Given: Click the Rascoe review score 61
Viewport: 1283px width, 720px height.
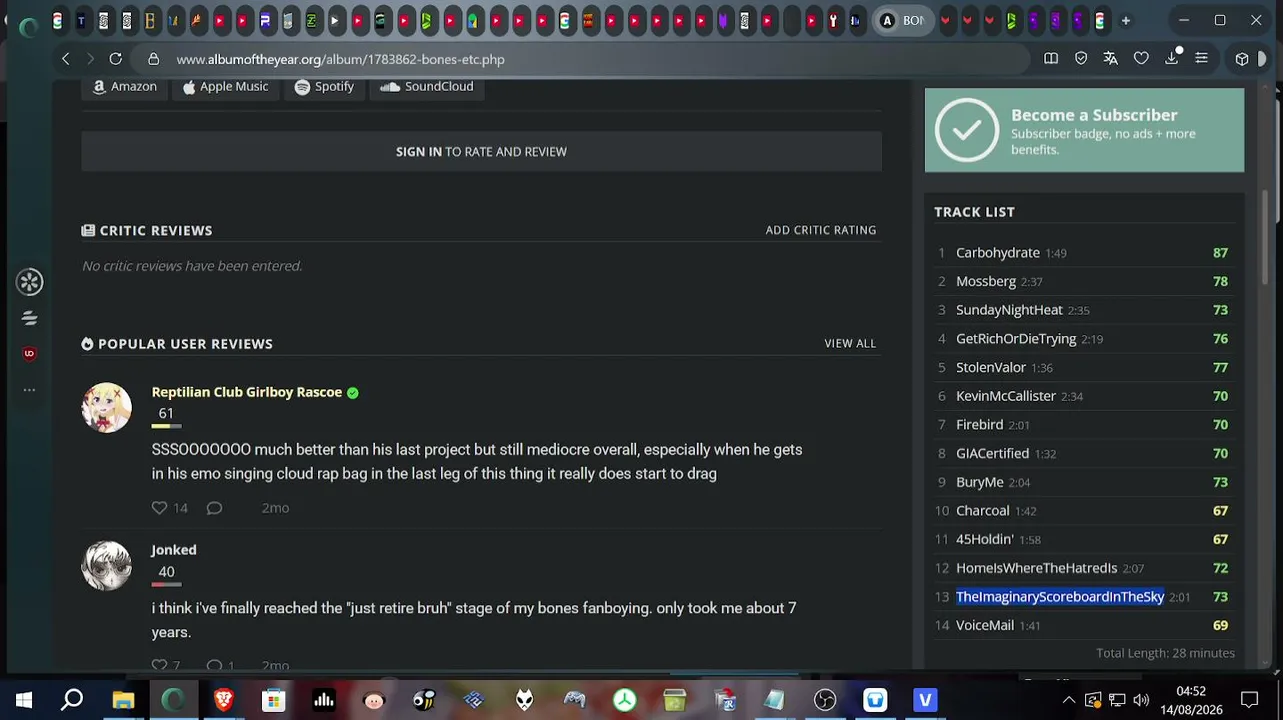Looking at the screenshot, I should tap(166, 414).
